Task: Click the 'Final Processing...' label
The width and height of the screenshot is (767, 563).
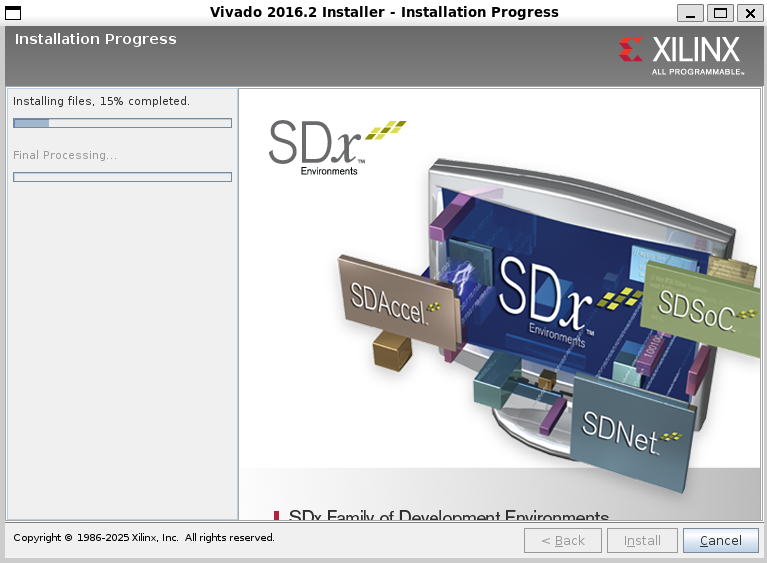Action: point(65,155)
